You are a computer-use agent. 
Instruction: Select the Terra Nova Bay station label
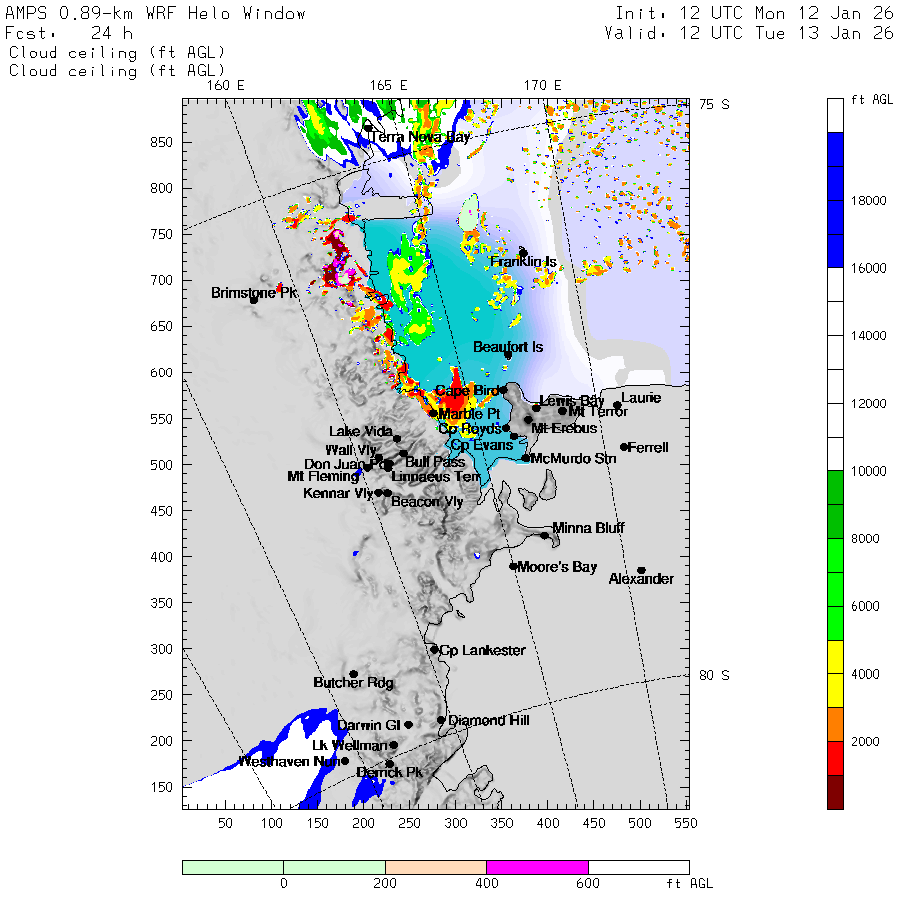[420, 137]
